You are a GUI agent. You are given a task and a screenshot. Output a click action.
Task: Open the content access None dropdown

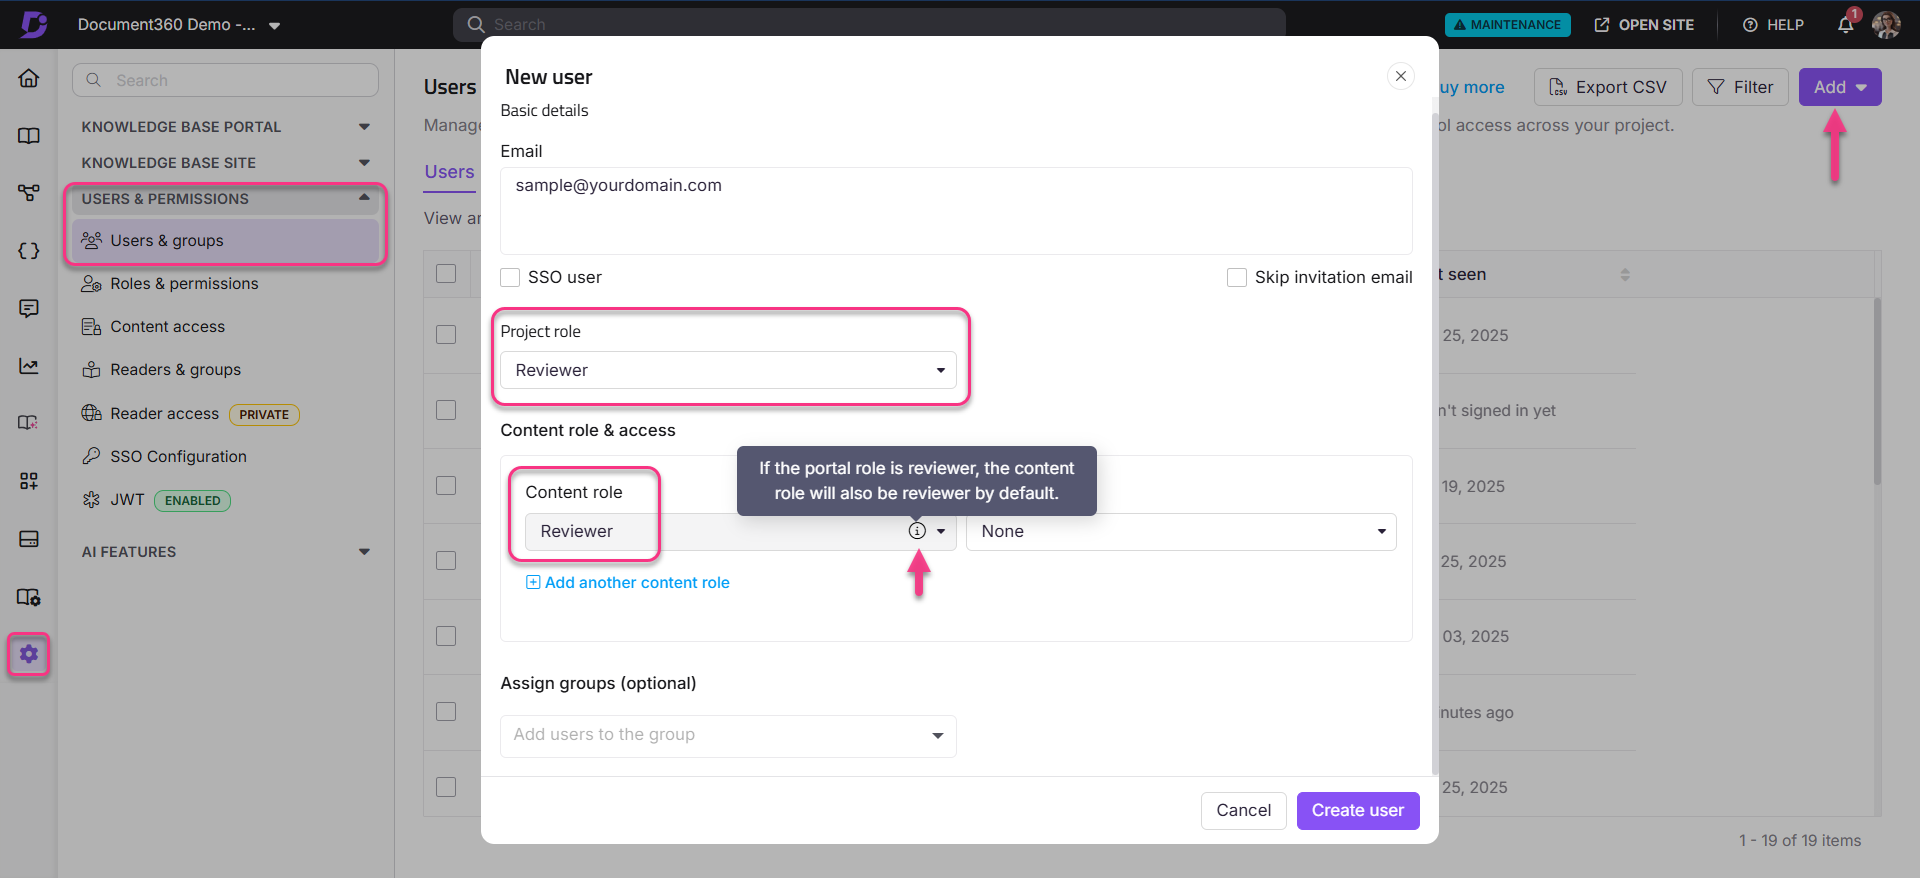(x=1181, y=532)
